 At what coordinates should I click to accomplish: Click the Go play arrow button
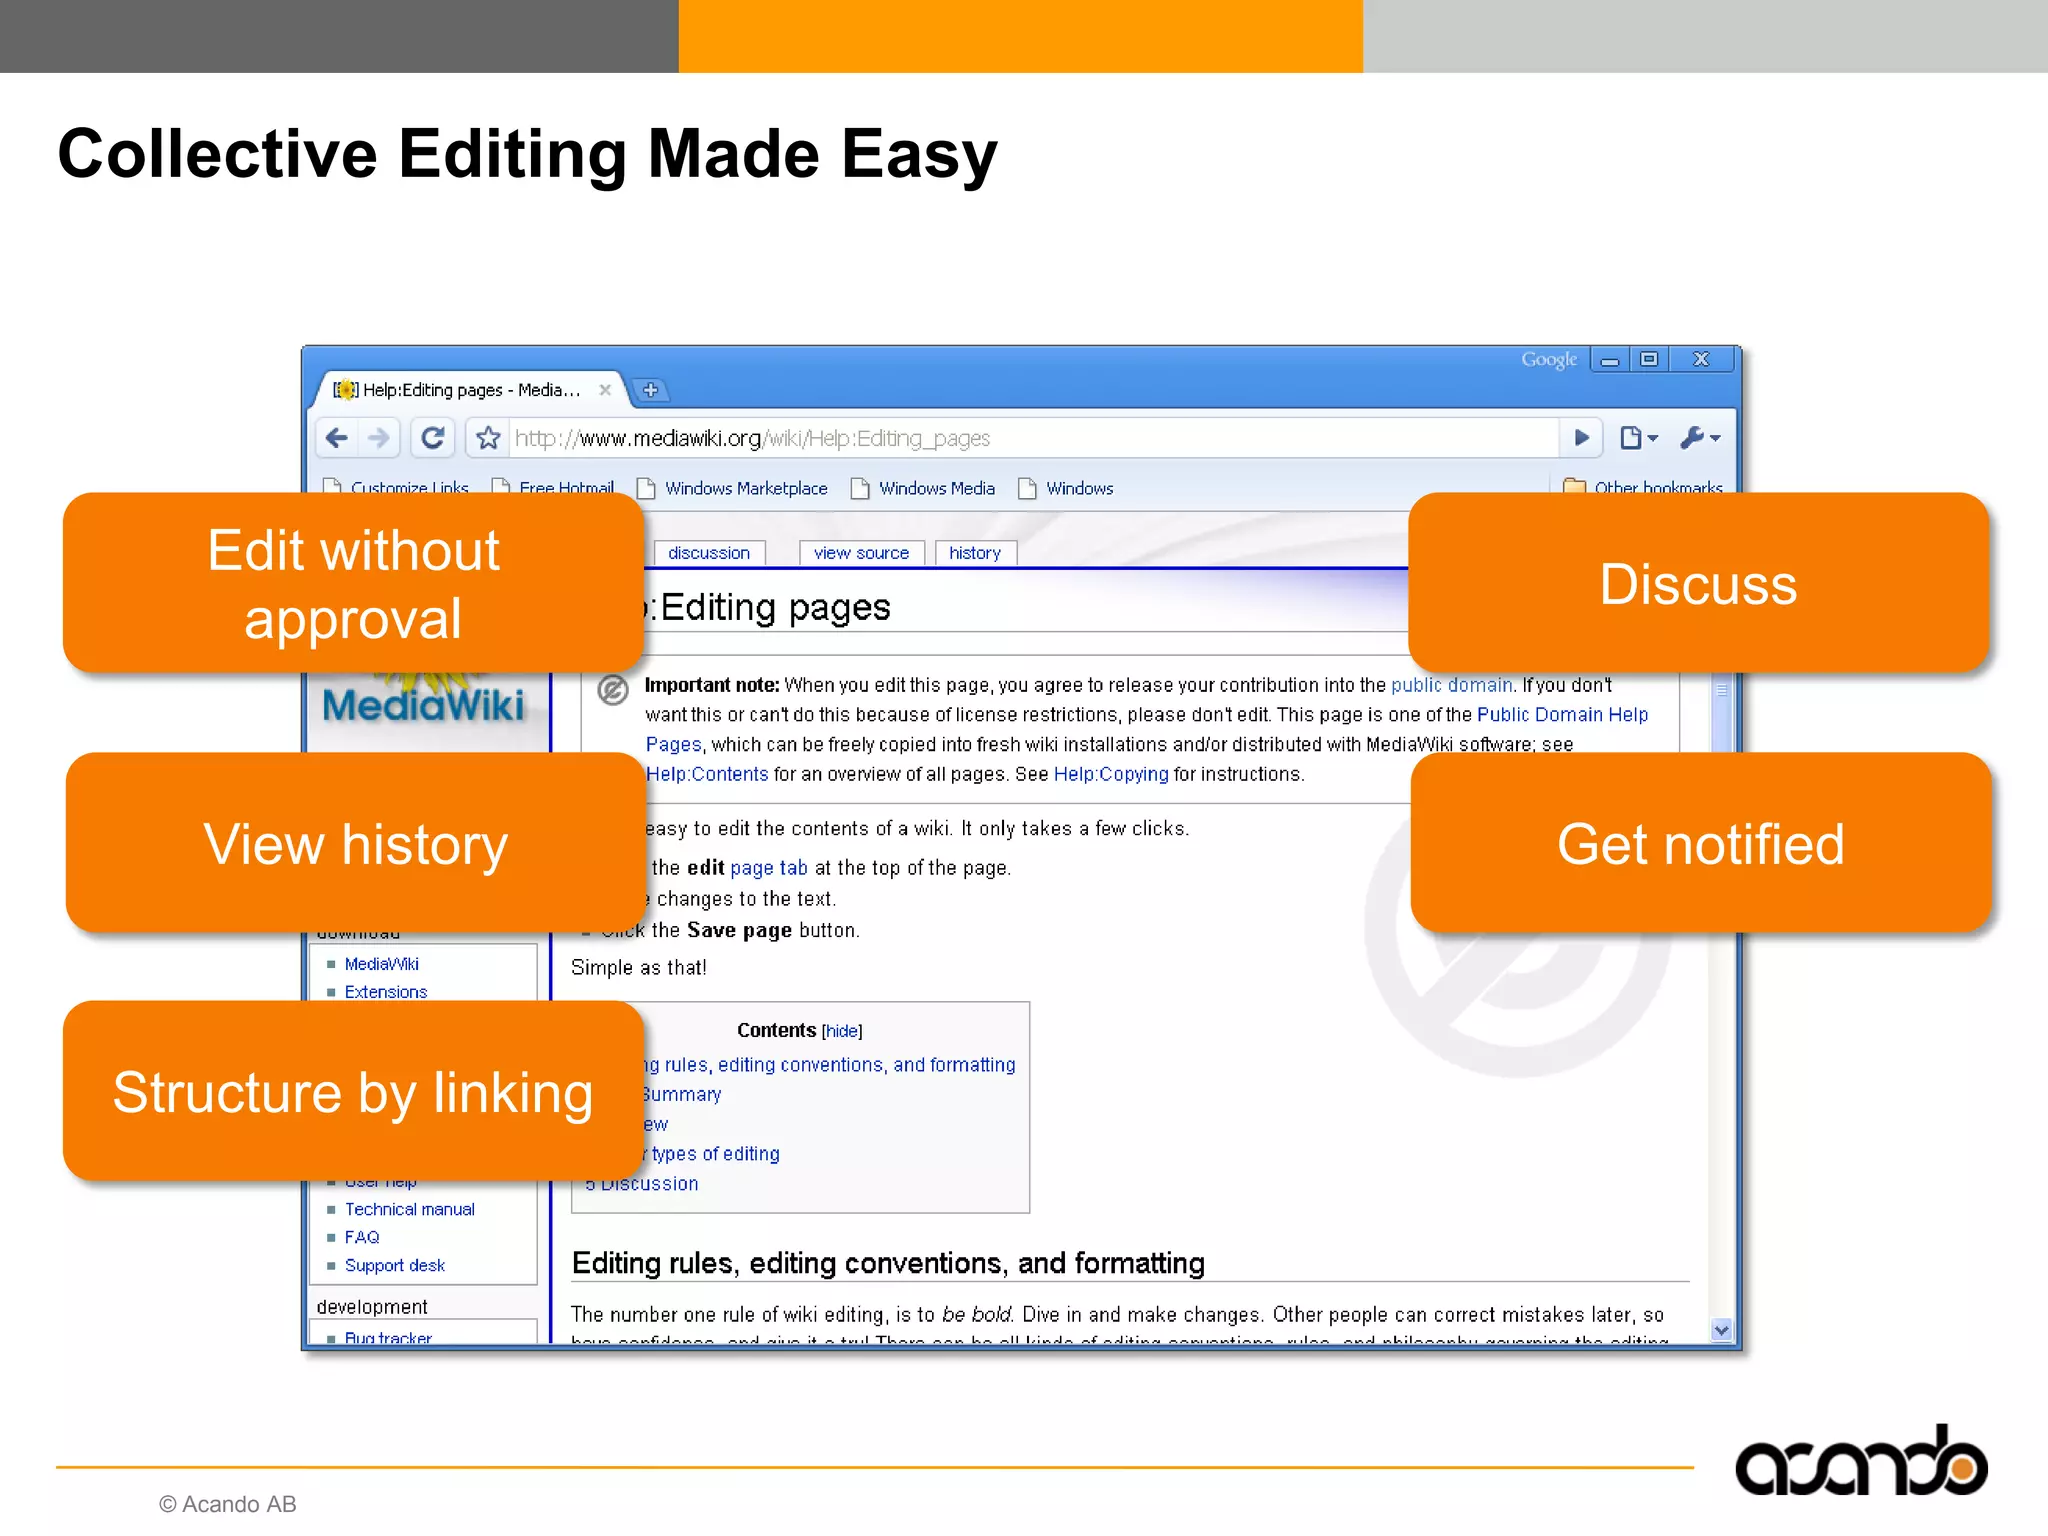pos(1581,438)
